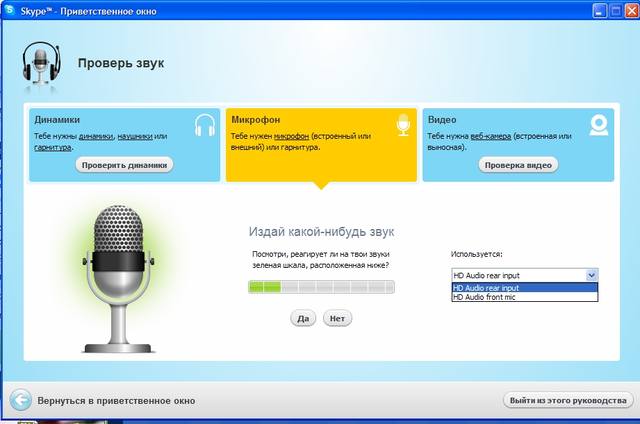This screenshot has height=424, width=640.
Task: Answer Да to the microphone test
Action: (x=303, y=318)
